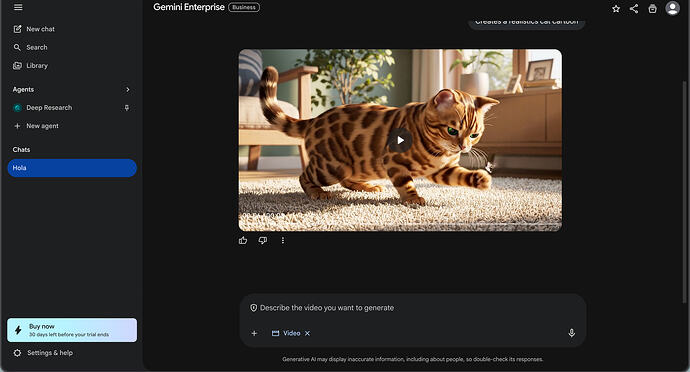Screen dimensions: 690x372
Task: Unpin the Deep Research agent
Action: click(127, 107)
